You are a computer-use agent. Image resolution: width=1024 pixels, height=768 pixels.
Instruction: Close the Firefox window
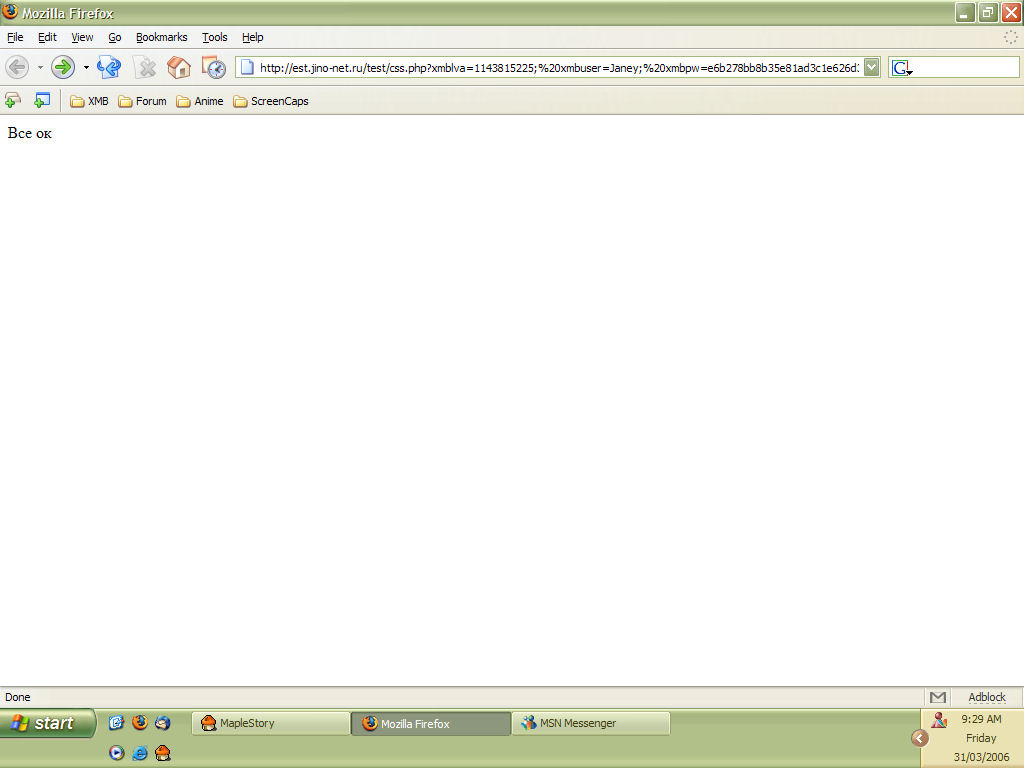[1012, 12]
